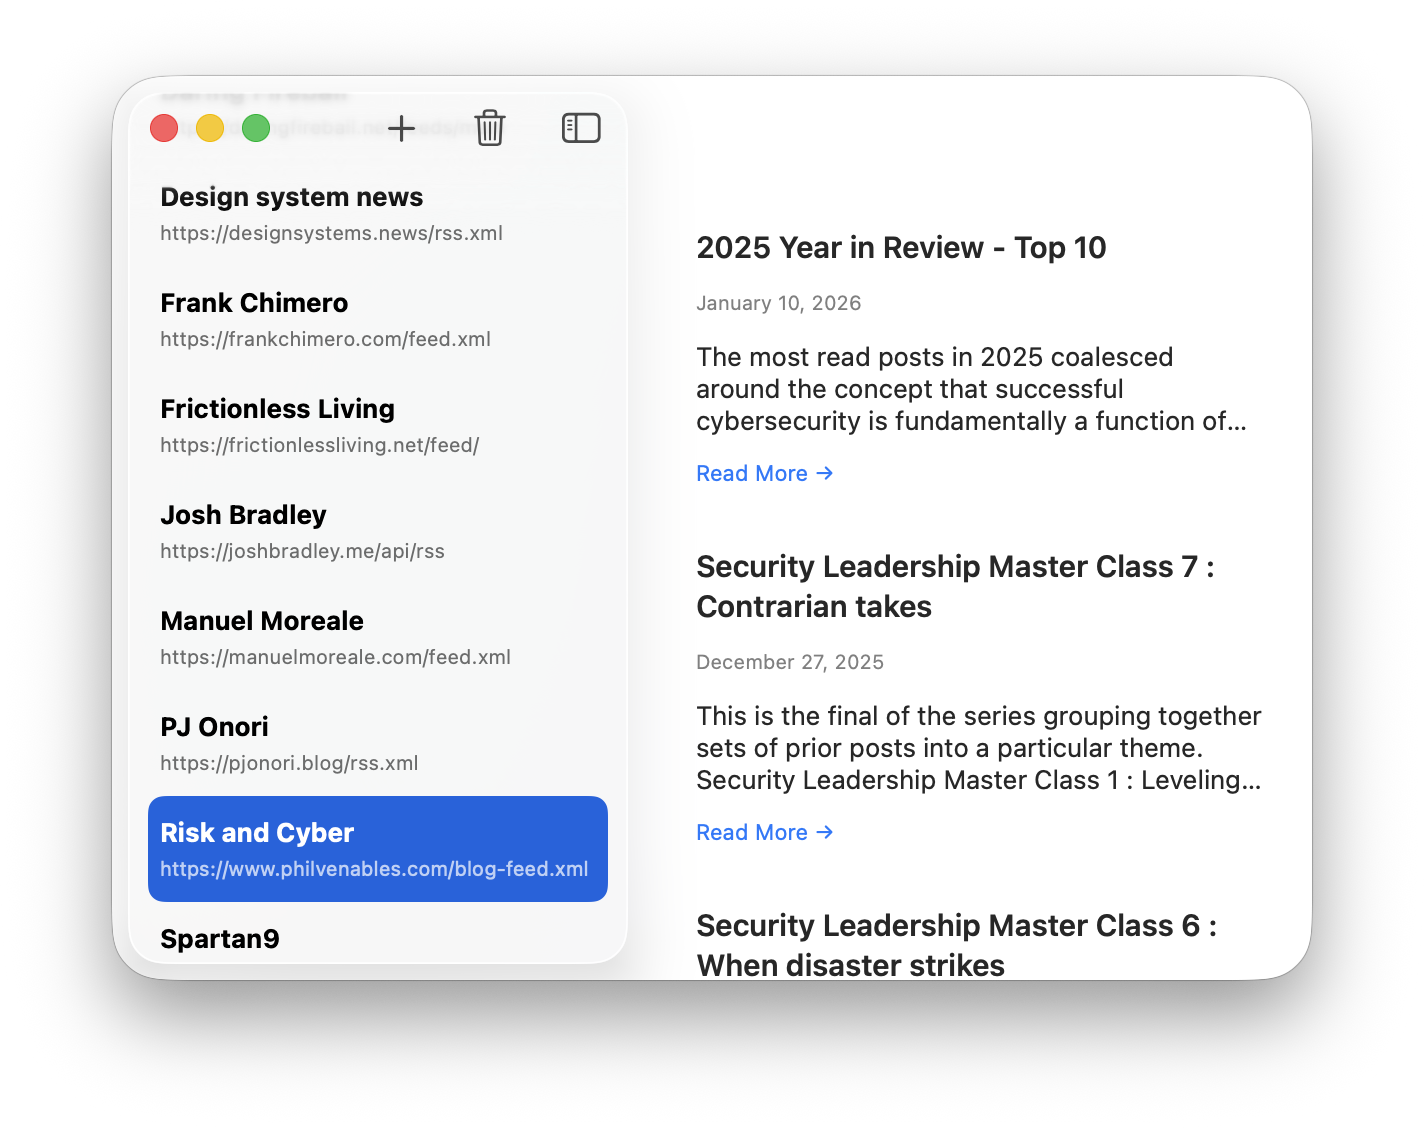The image size is (1424, 1128).
Task: Click the trash icon to delete the feed
Action: [490, 128]
